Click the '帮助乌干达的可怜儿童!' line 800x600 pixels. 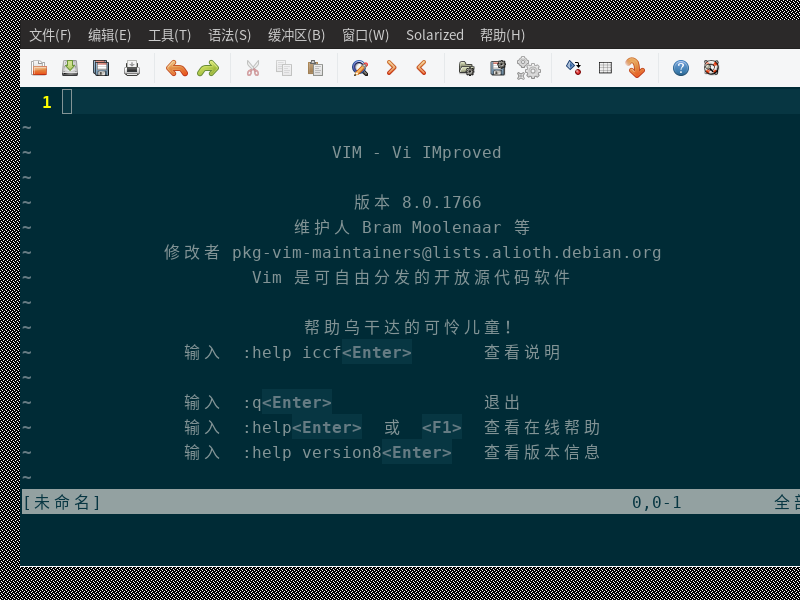pyautogui.click(x=408, y=328)
